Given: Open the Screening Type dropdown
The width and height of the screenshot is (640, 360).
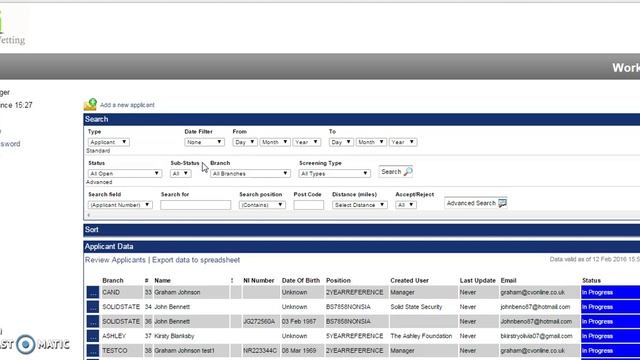Looking at the screenshot, I should 335,173.
